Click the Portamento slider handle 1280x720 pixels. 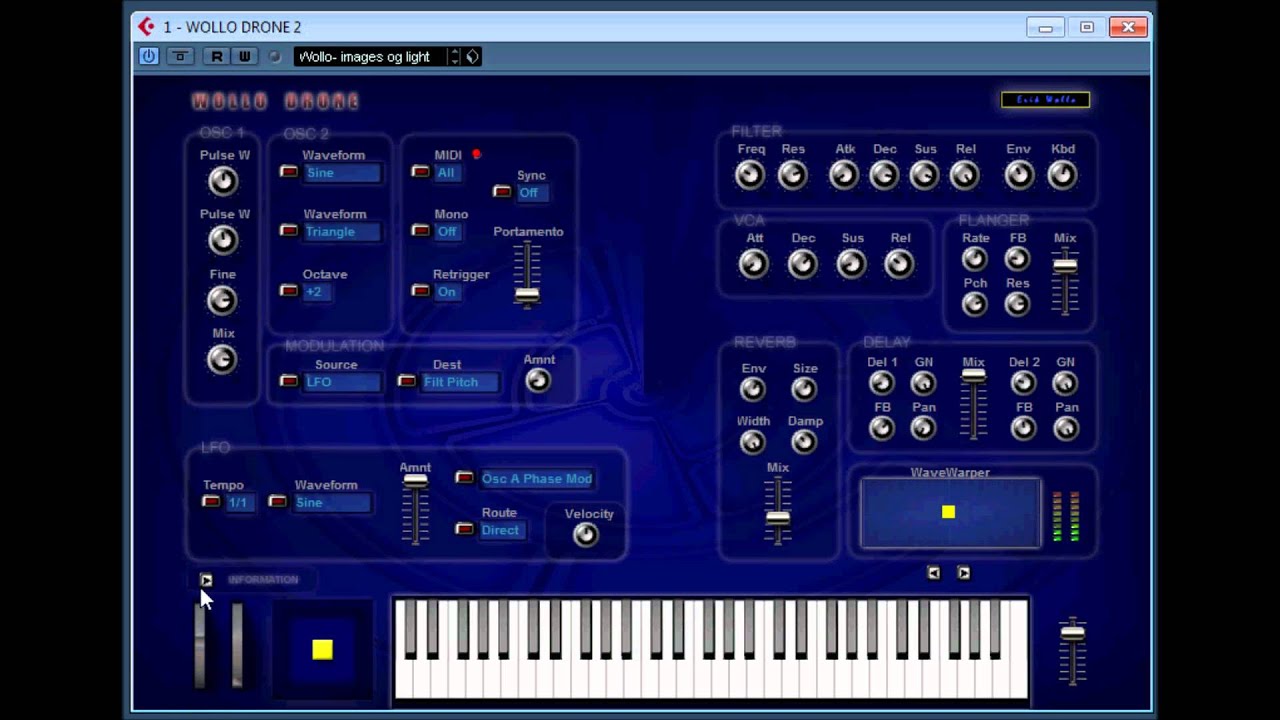click(x=527, y=294)
